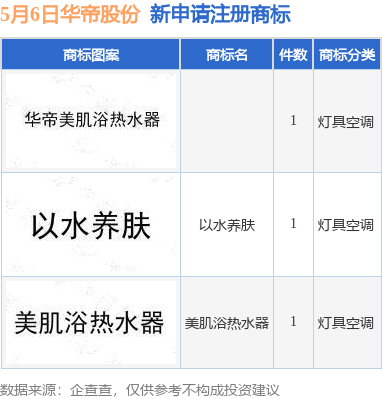Click count '1' in the 以水养肤 row
The image size is (382, 399).
point(293,224)
